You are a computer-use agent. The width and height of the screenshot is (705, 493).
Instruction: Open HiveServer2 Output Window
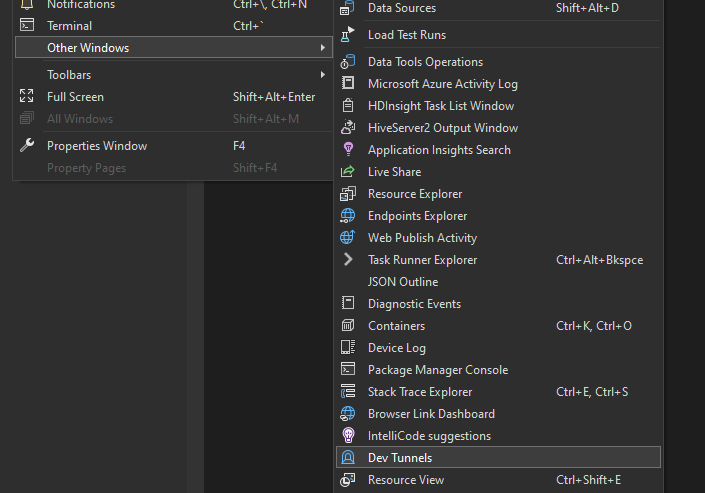pos(442,128)
